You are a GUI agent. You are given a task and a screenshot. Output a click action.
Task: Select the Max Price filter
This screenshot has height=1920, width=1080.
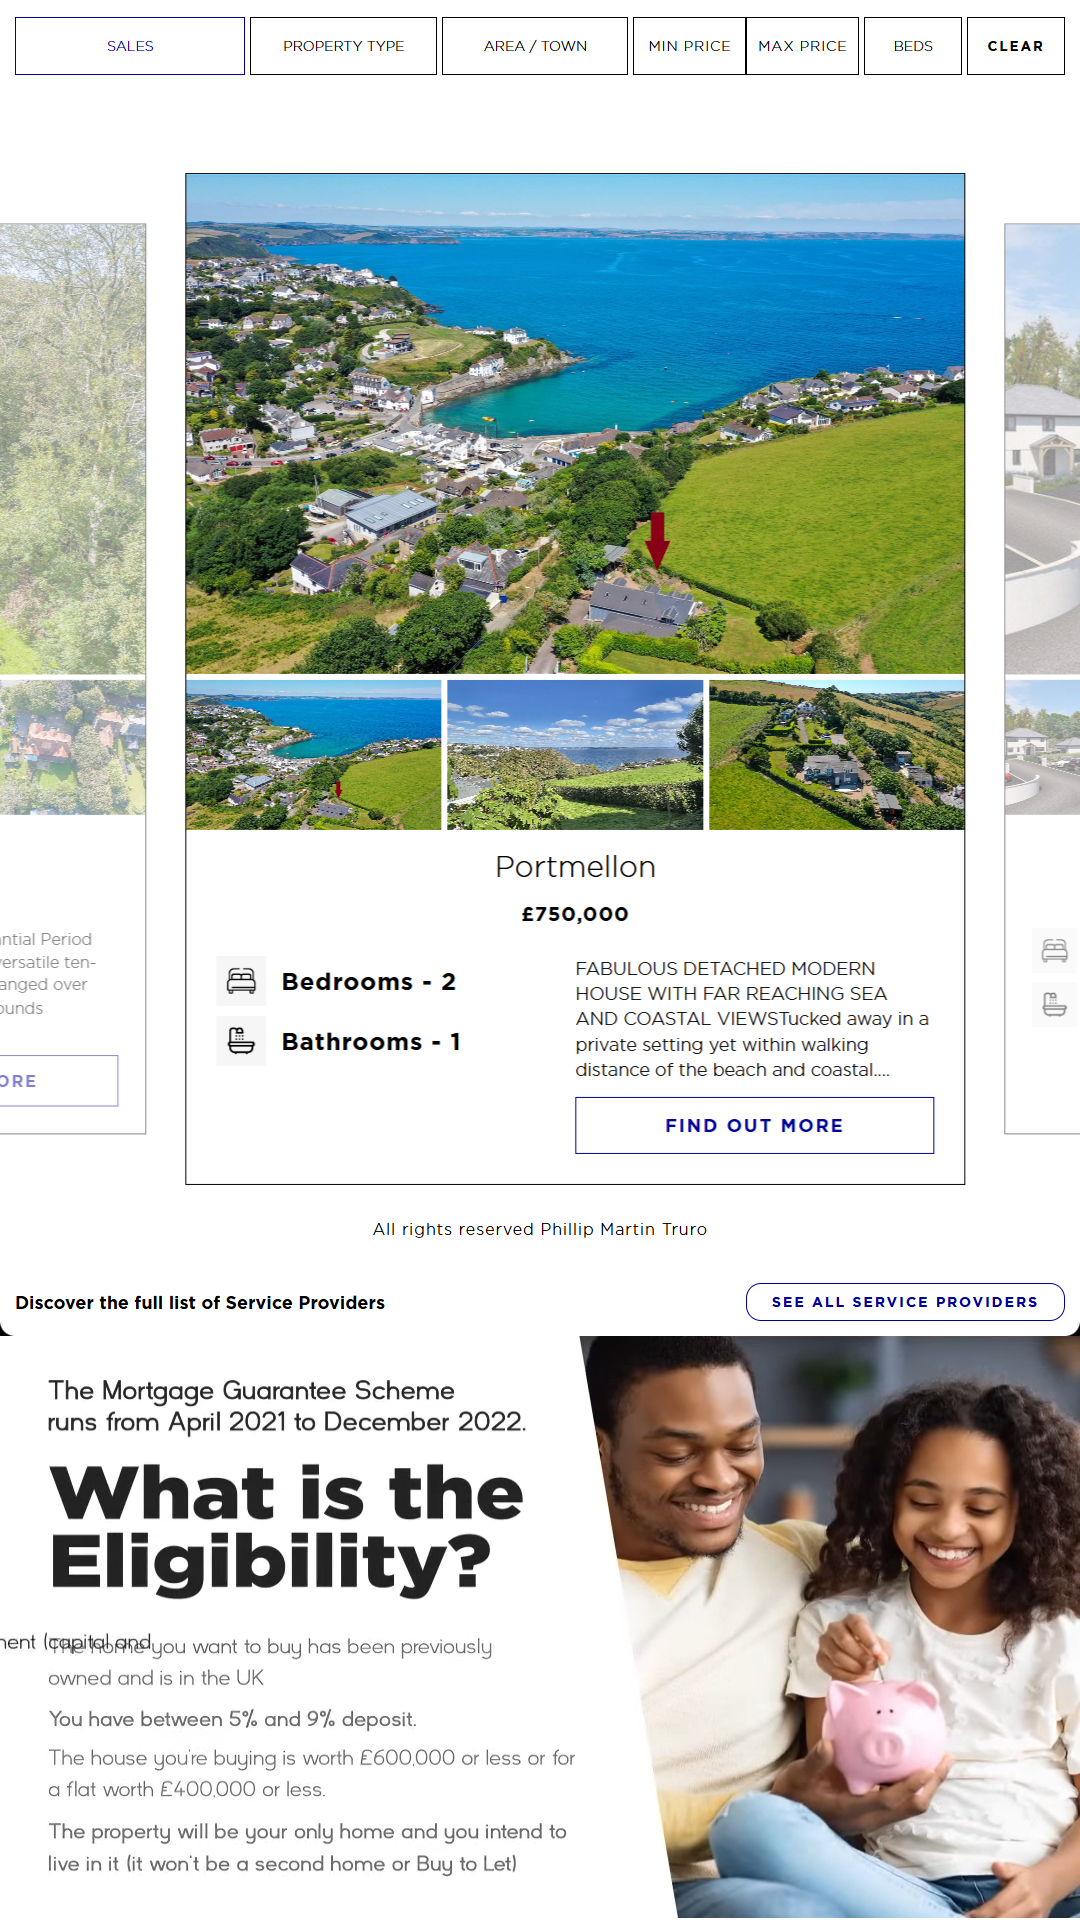pos(802,46)
